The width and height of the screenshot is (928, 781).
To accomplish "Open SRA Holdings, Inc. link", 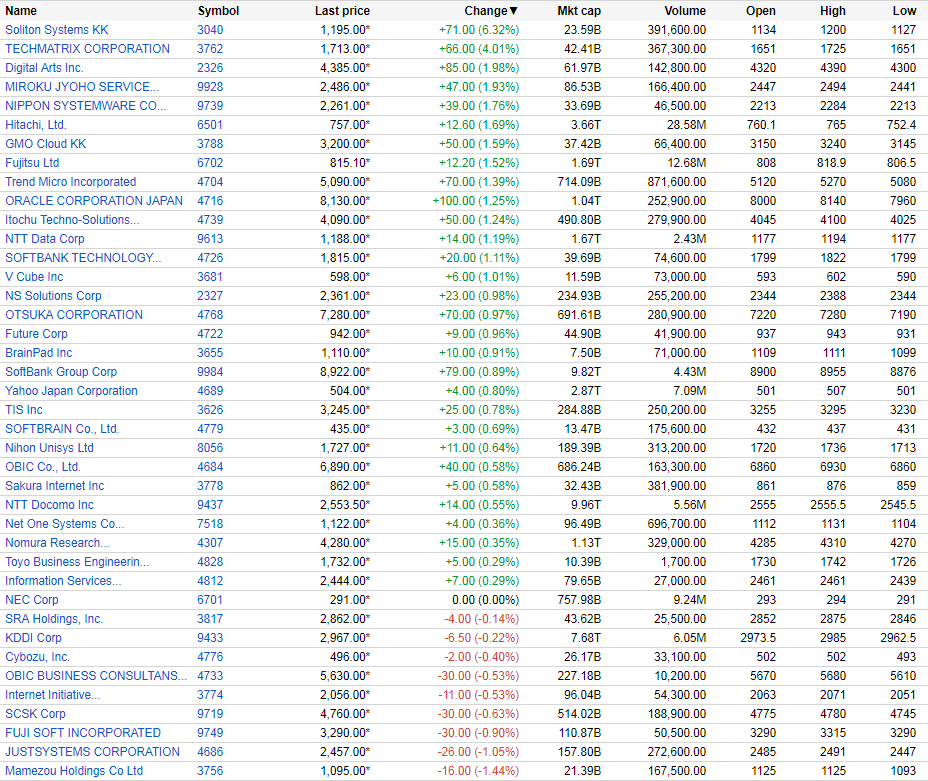I will [54, 618].
